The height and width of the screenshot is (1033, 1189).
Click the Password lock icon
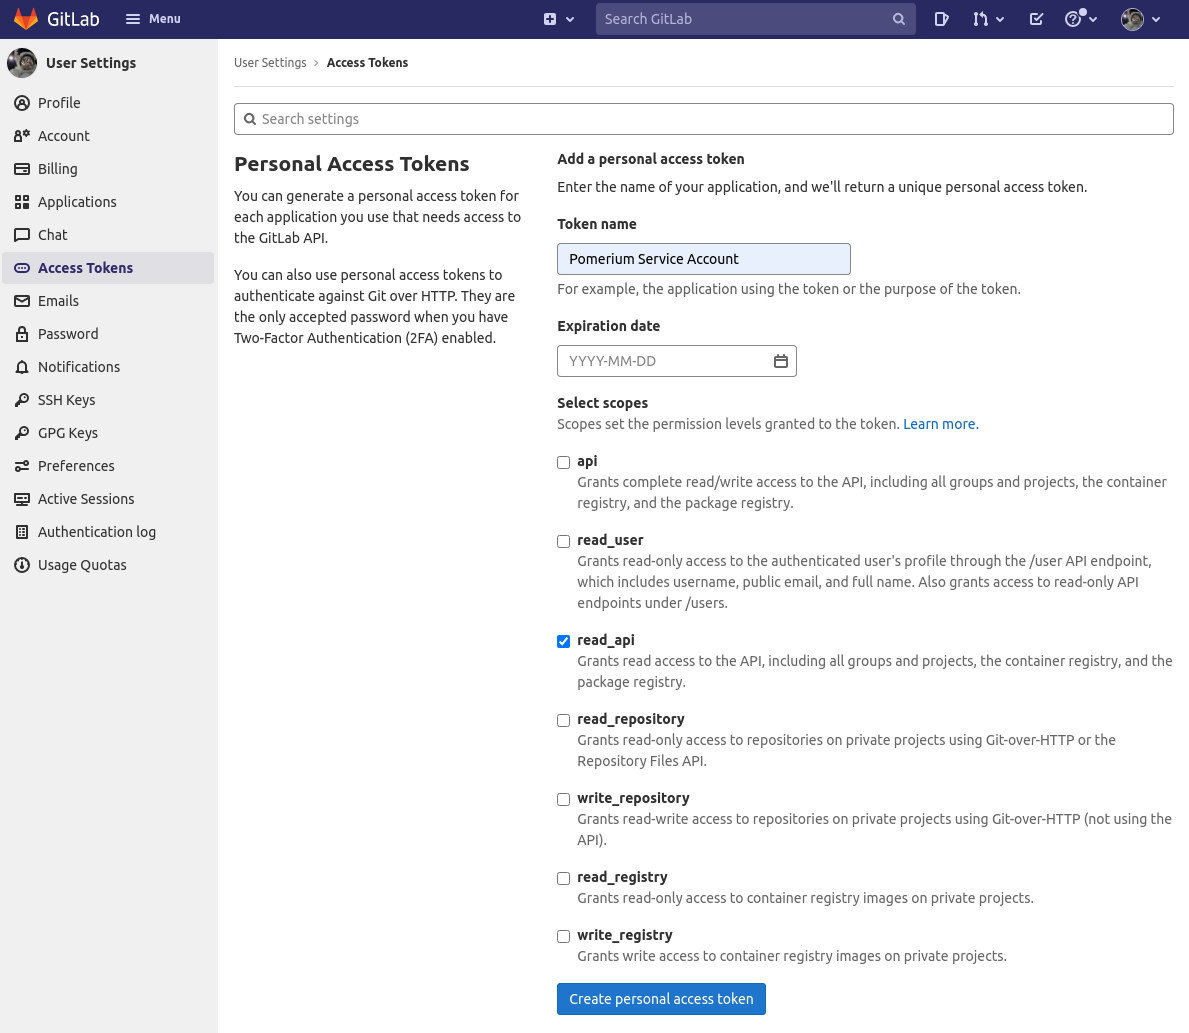coord(22,334)
